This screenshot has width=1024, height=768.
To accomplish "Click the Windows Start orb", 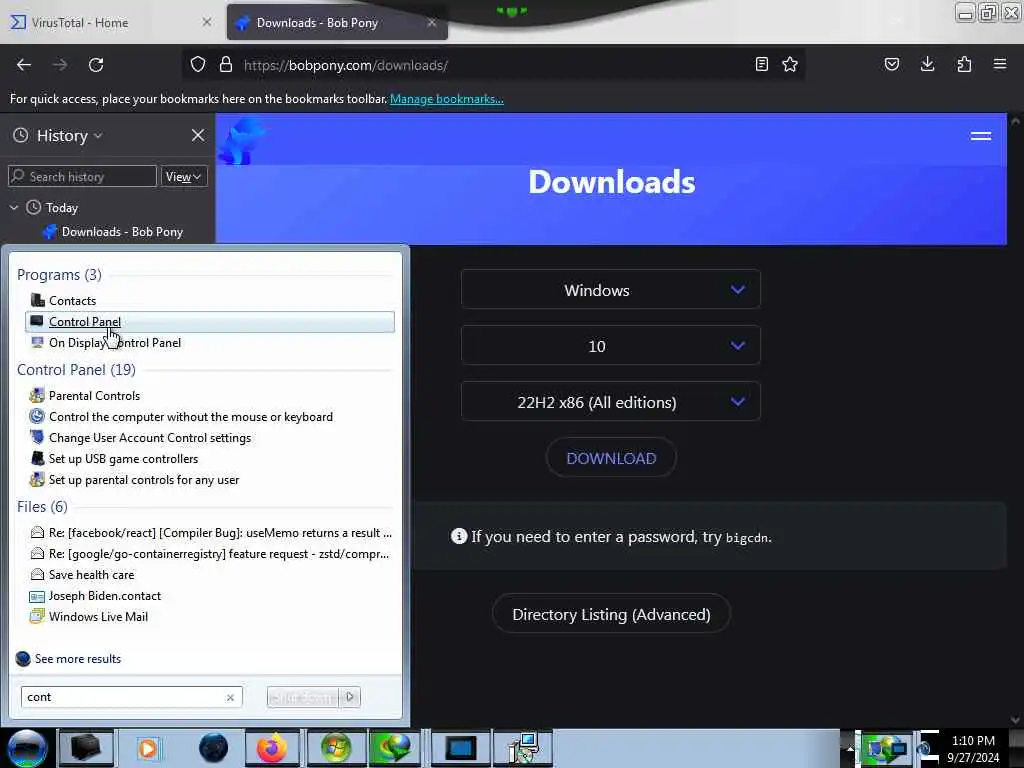I will pyautogui.click(x=27, y=748).
